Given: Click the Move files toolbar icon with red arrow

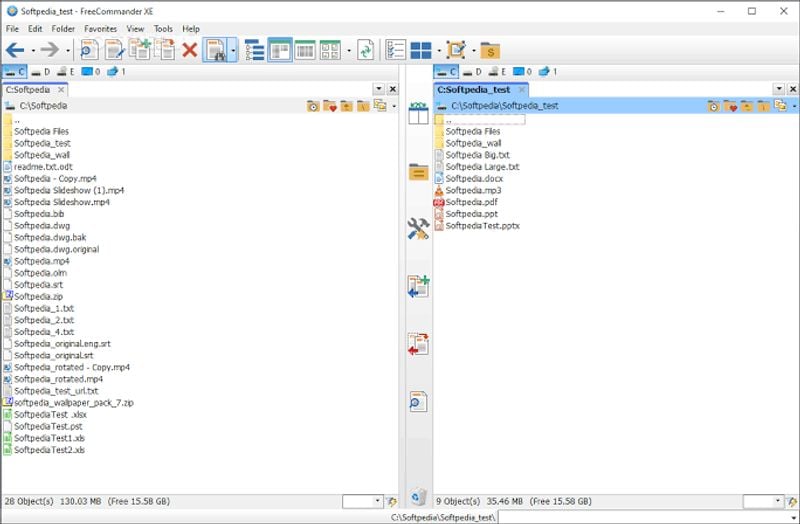Looking at the screenshot, I should pos(165,49).
